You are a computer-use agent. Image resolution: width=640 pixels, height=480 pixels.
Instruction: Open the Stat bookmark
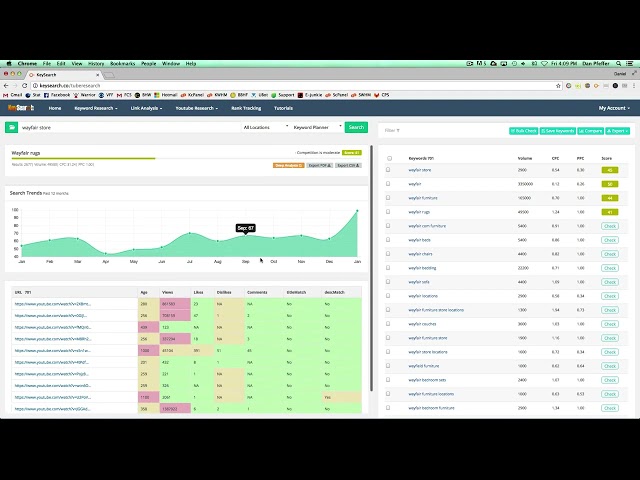(33, 95)
